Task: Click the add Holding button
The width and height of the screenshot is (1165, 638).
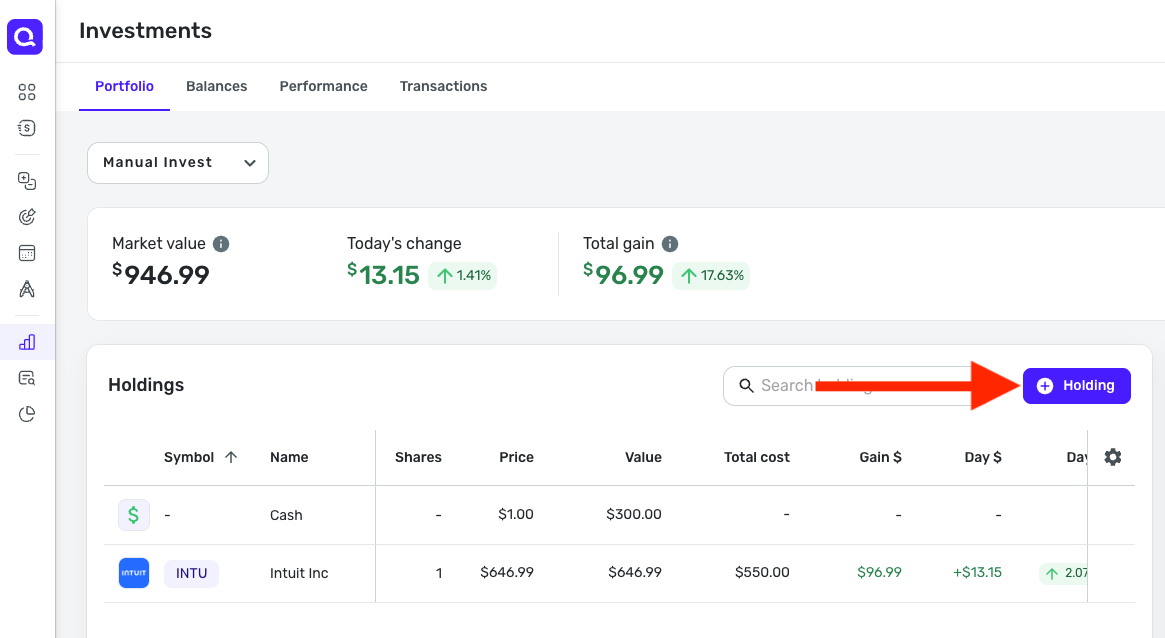Action: (1076, 386)
